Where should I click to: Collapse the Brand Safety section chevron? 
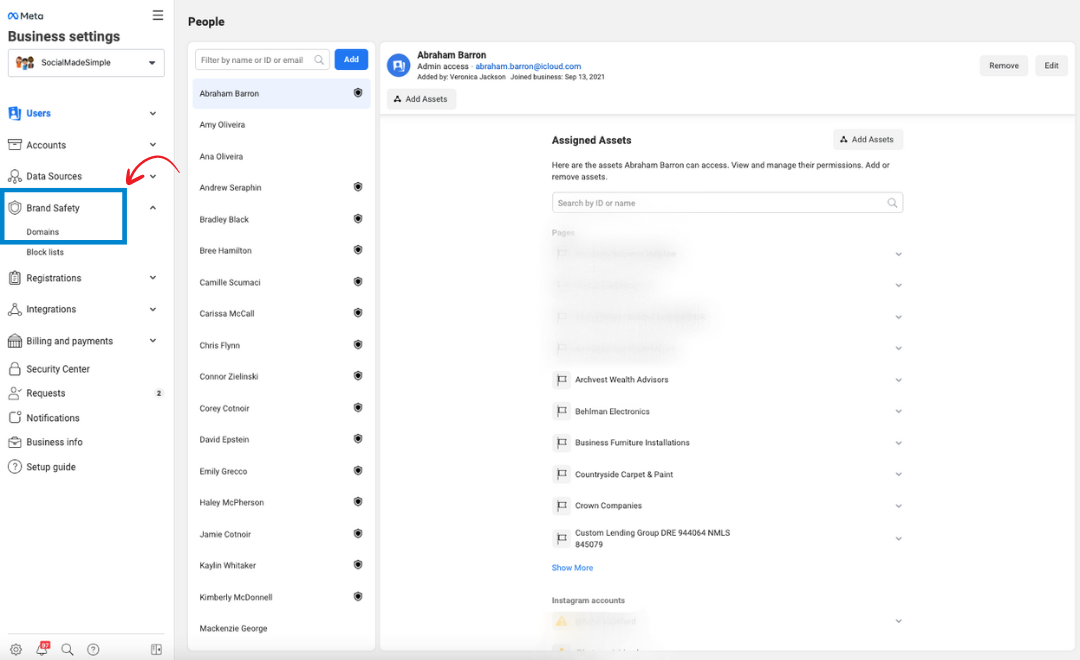point(153,207)
